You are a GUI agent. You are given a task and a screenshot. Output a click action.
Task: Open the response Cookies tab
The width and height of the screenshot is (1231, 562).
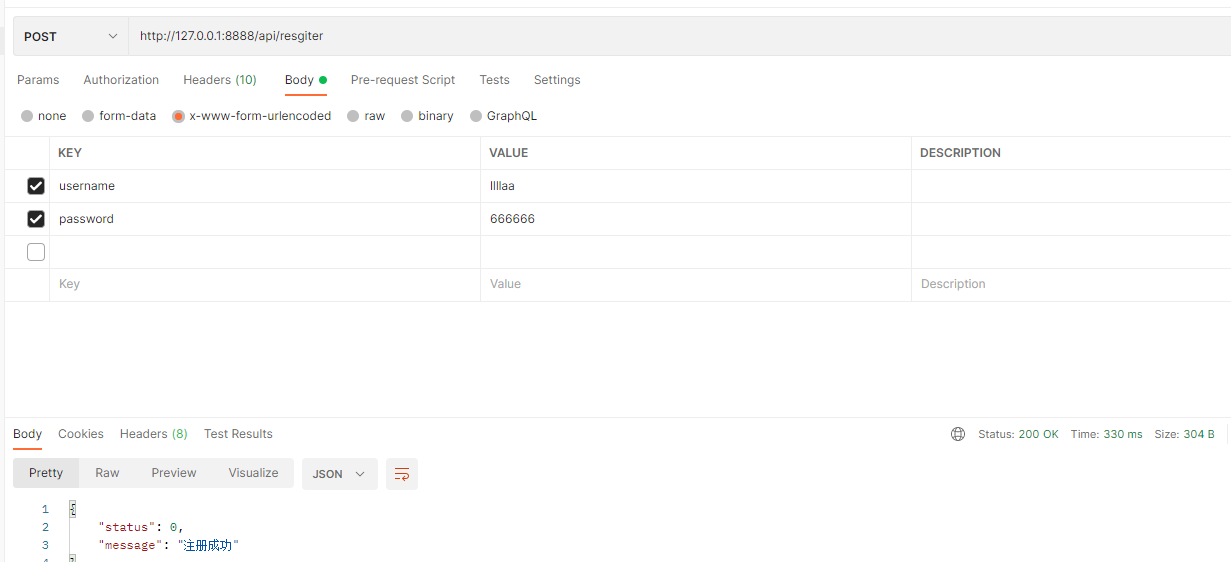click(x=81, y=434)
